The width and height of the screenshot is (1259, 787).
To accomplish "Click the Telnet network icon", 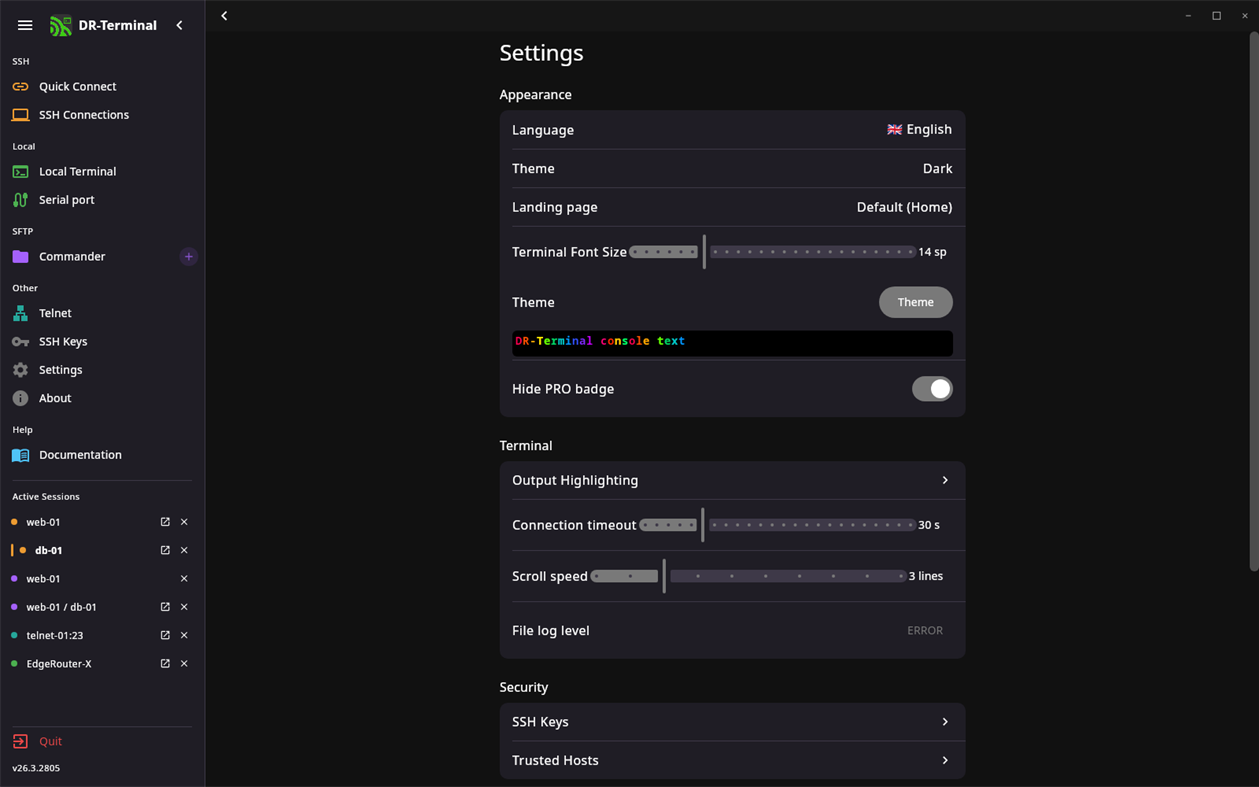I will [x=20, y=313].
